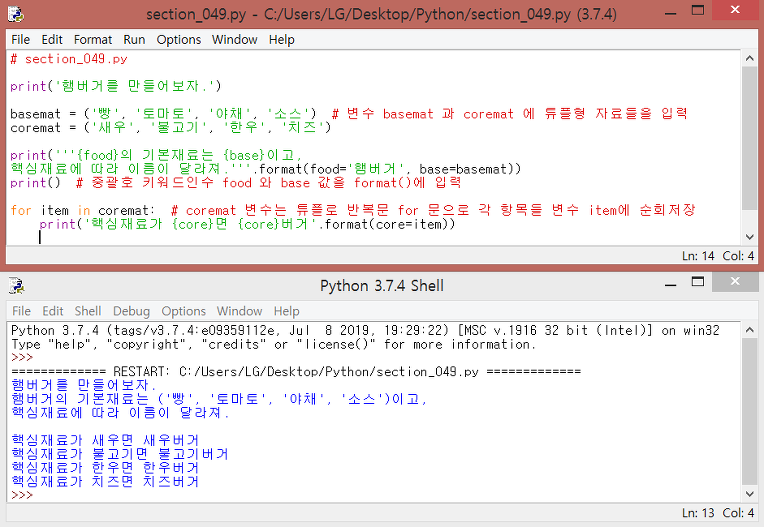The image size is (764, 527).
Task: Maximize the section_049.py editor window
Action: coord(698,10)
